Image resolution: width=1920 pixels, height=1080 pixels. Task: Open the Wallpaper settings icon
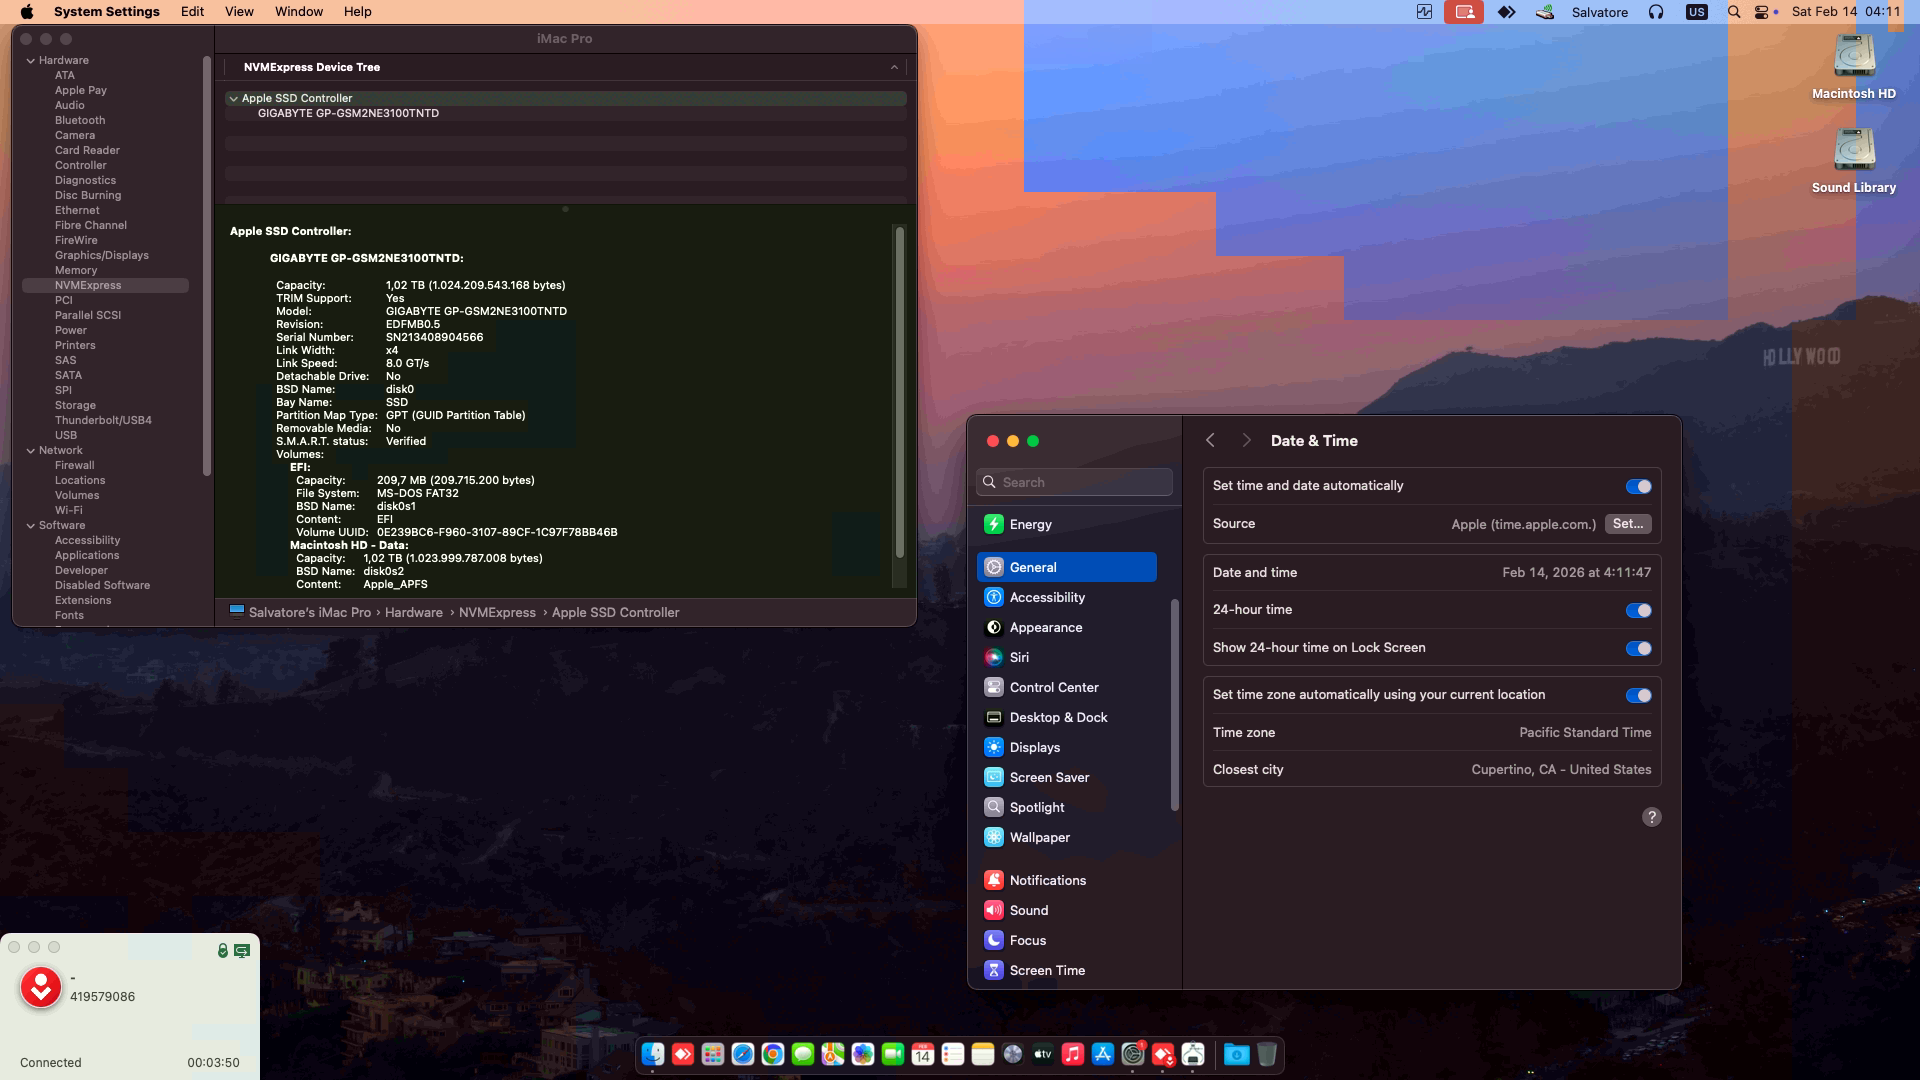993,837
